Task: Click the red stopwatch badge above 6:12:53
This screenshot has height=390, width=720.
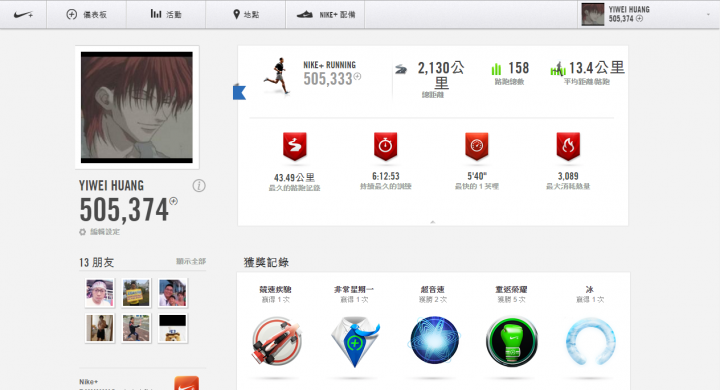Action: [385, 146]
